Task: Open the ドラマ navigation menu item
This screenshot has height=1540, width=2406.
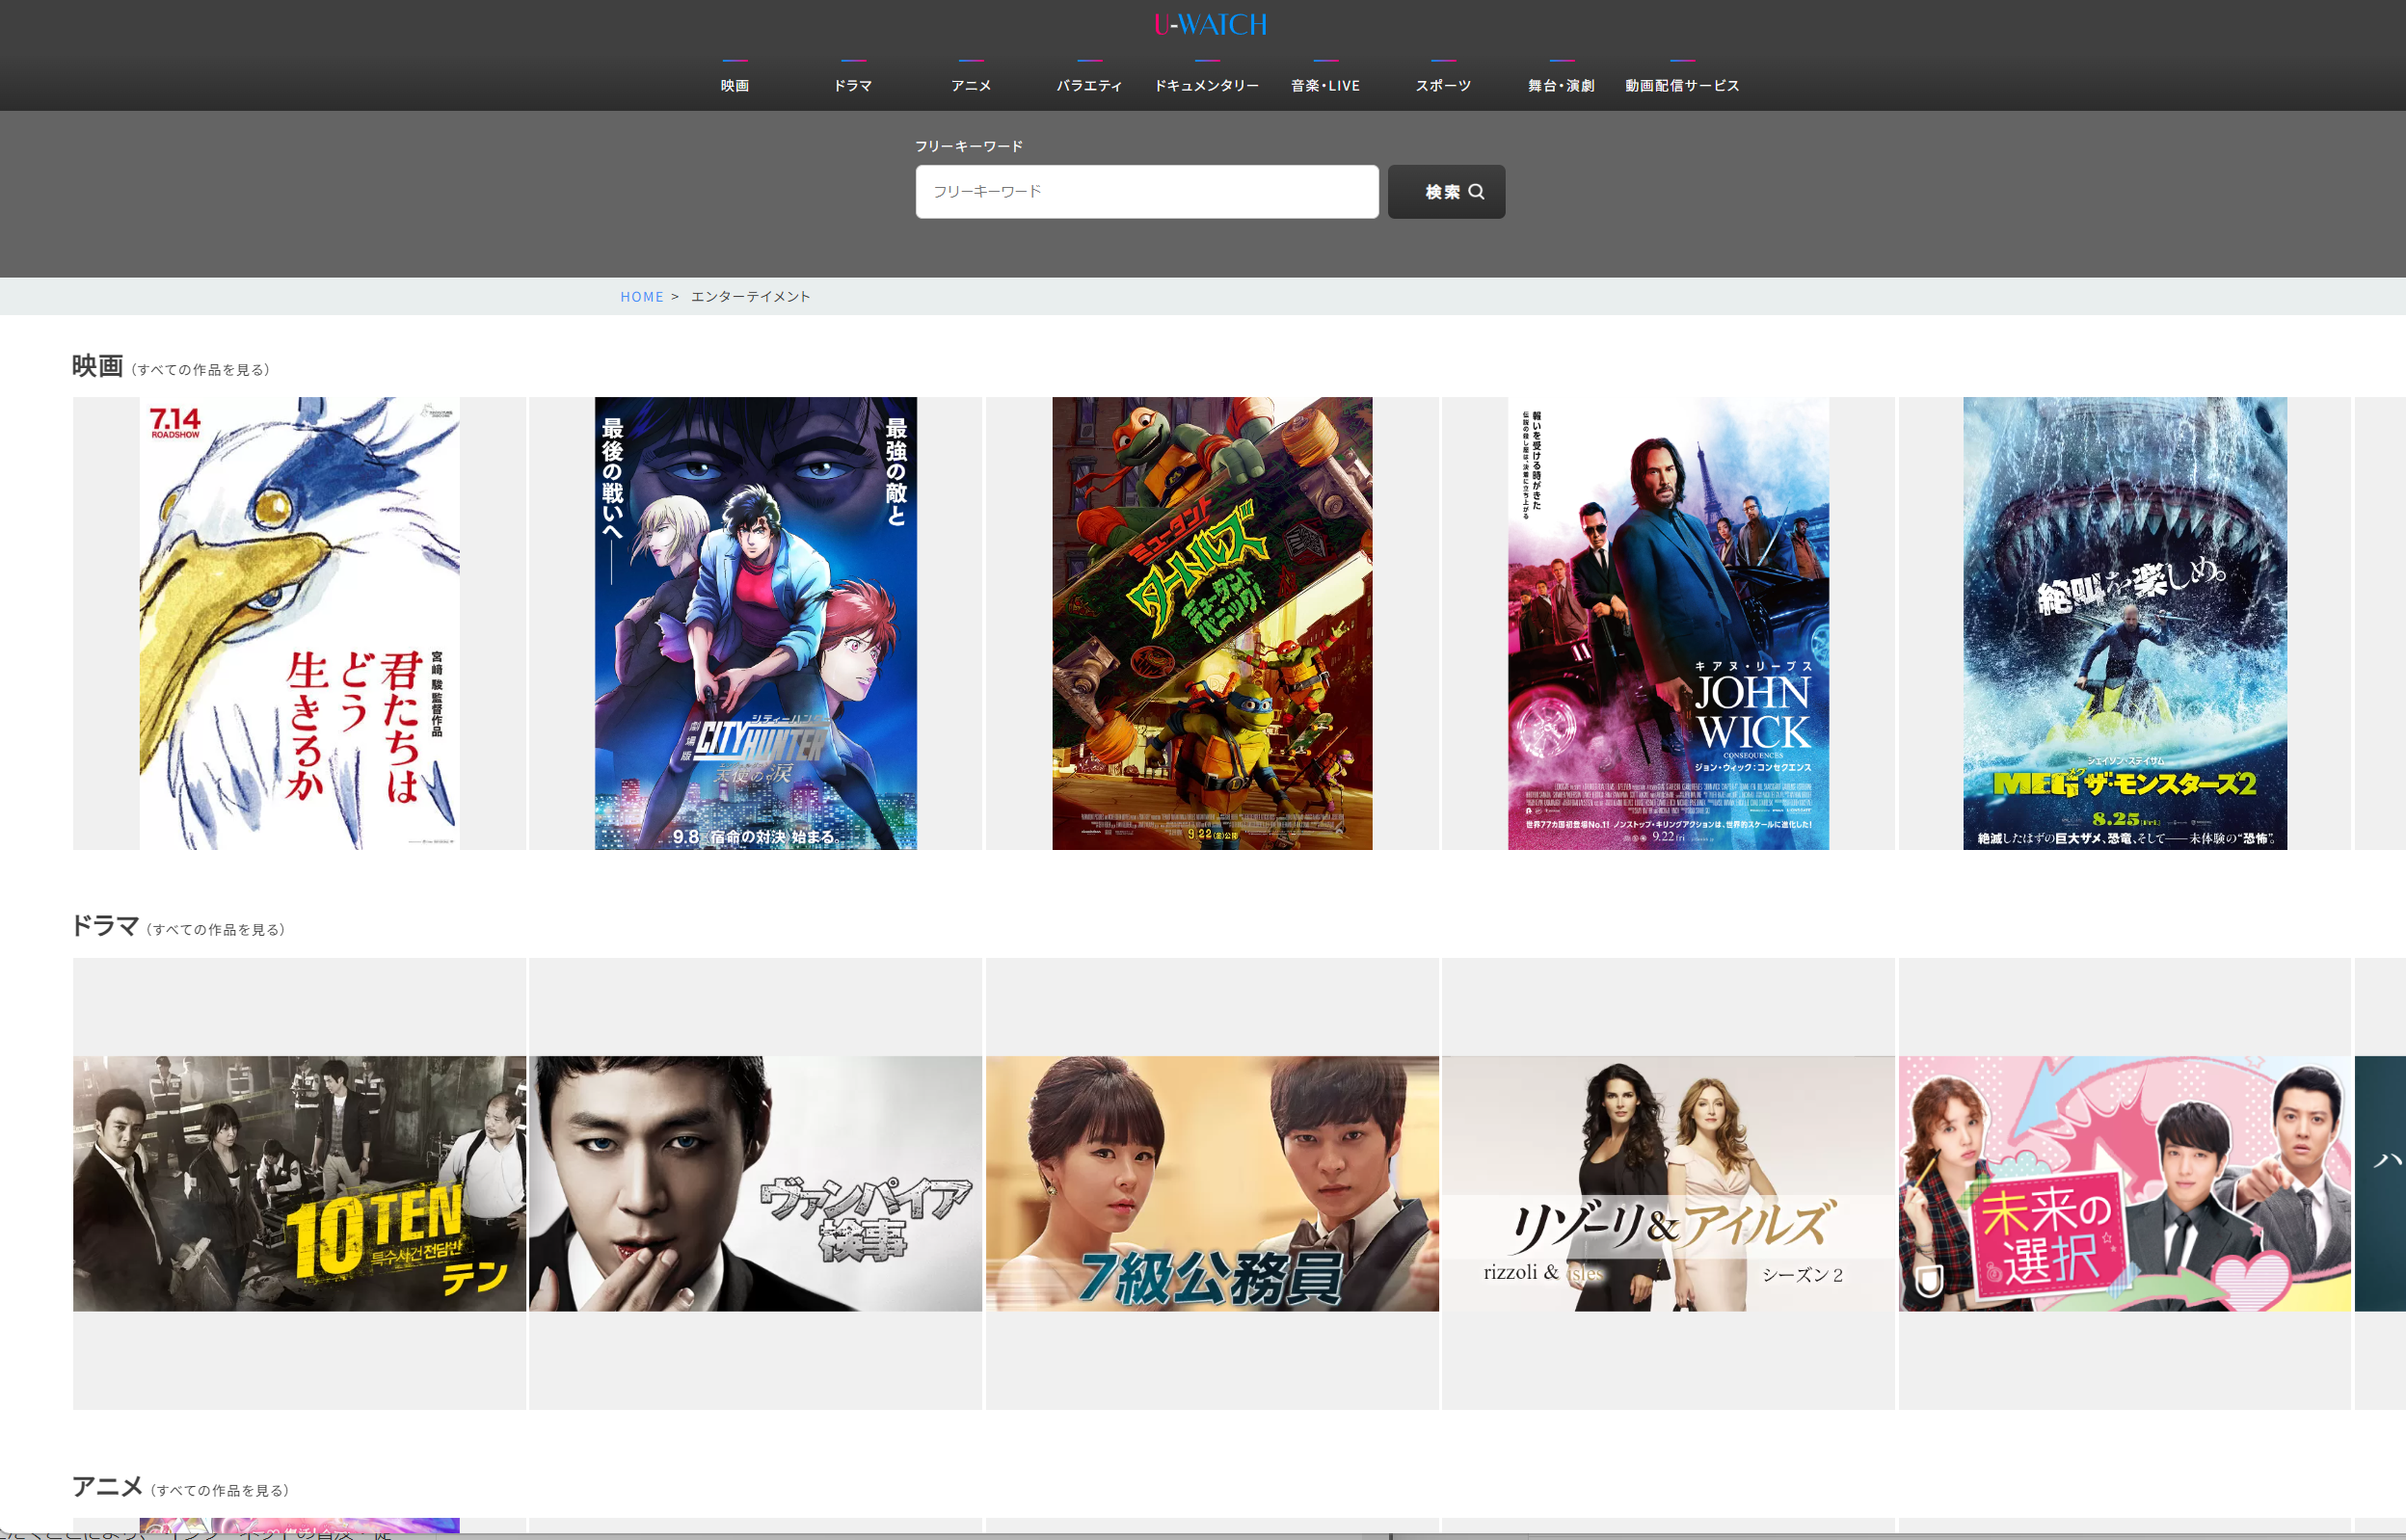Action: pos(853,85)
